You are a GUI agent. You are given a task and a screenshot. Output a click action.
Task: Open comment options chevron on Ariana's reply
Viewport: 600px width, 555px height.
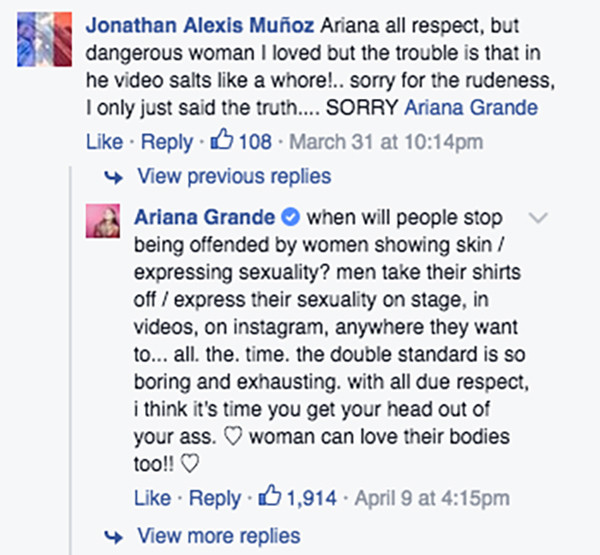pos(538,217)
